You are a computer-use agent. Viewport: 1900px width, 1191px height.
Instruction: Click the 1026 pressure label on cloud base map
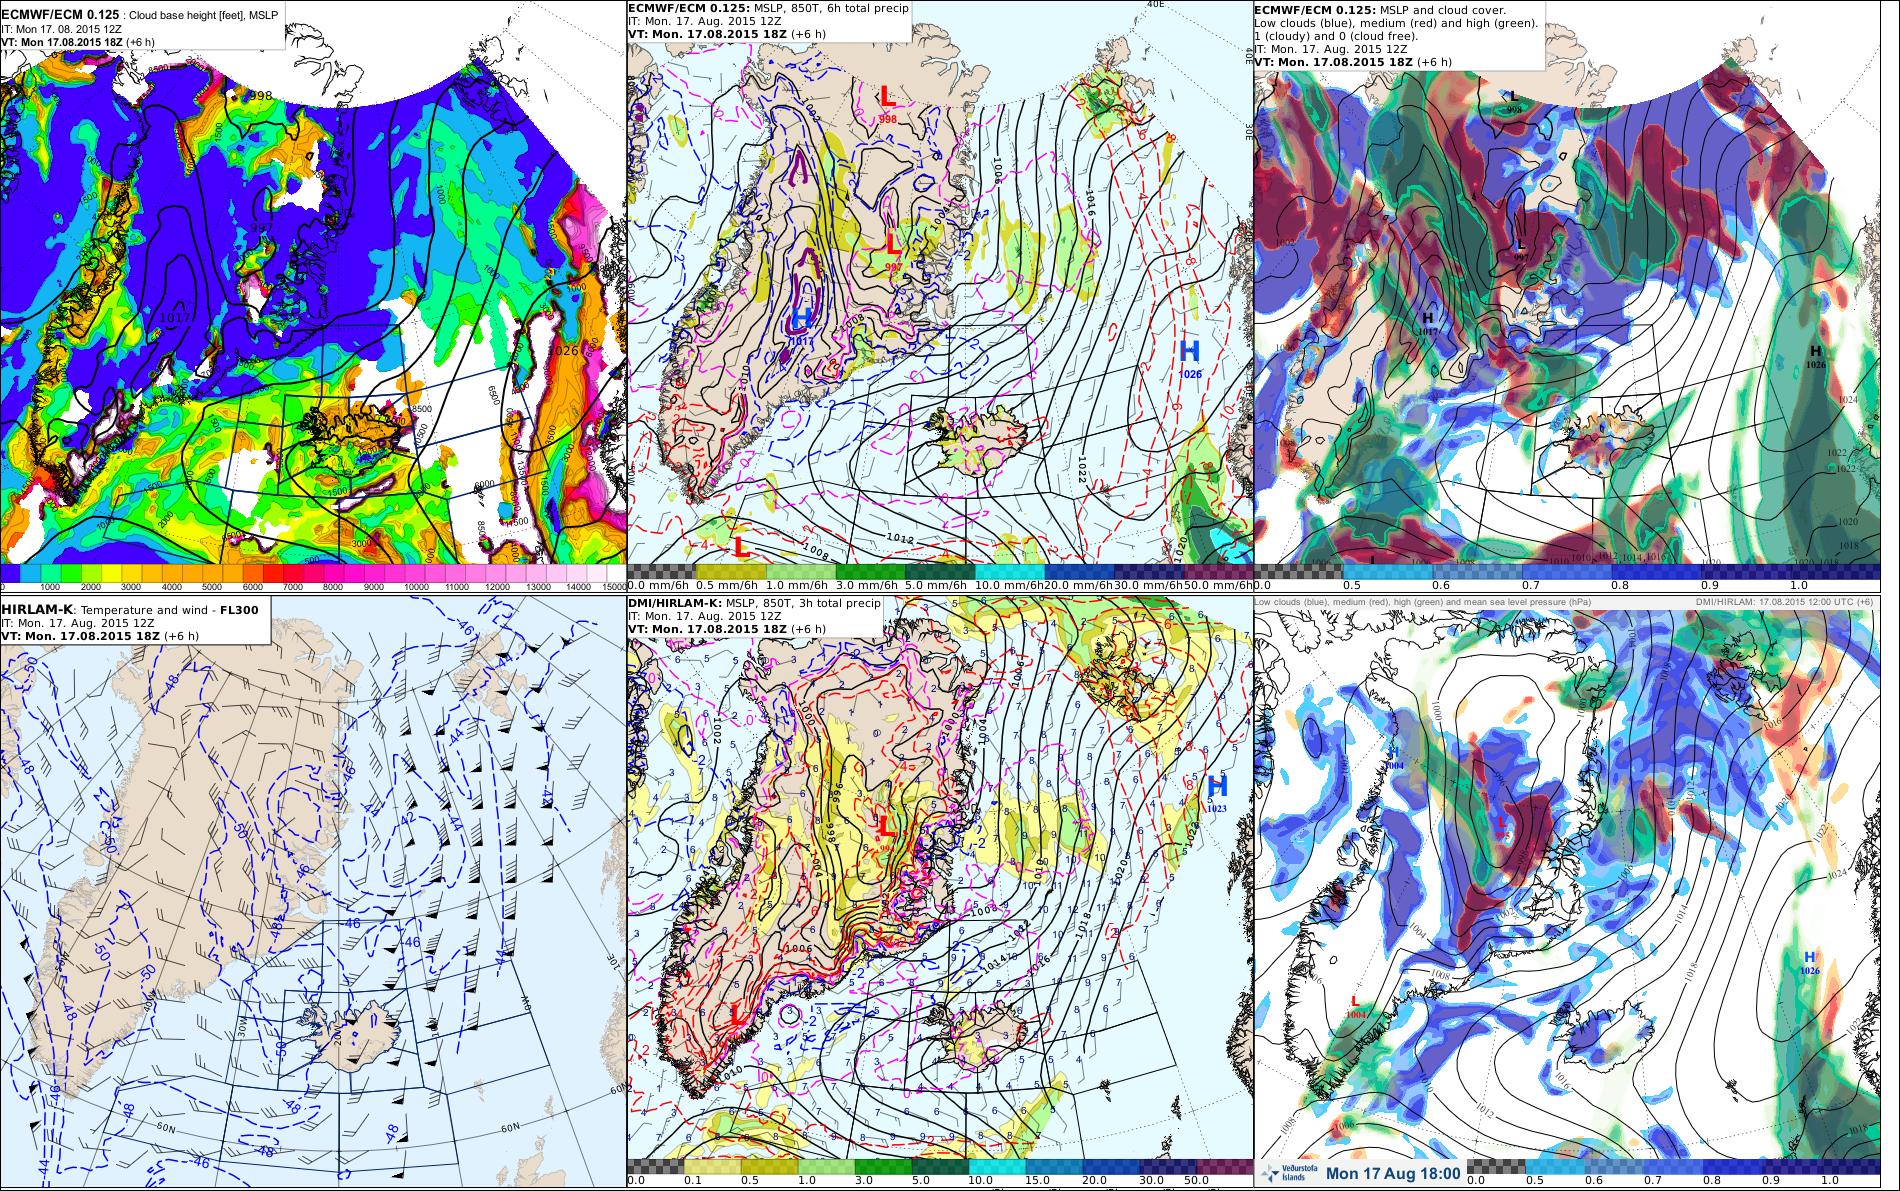(565, 351)
